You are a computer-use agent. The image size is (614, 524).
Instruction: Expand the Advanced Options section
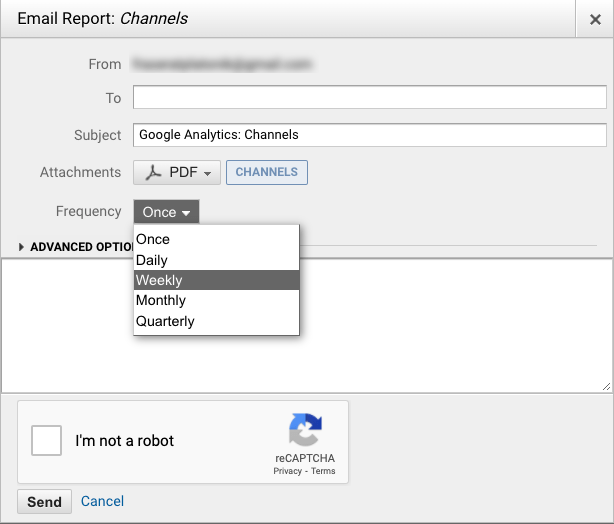[76, 247]
